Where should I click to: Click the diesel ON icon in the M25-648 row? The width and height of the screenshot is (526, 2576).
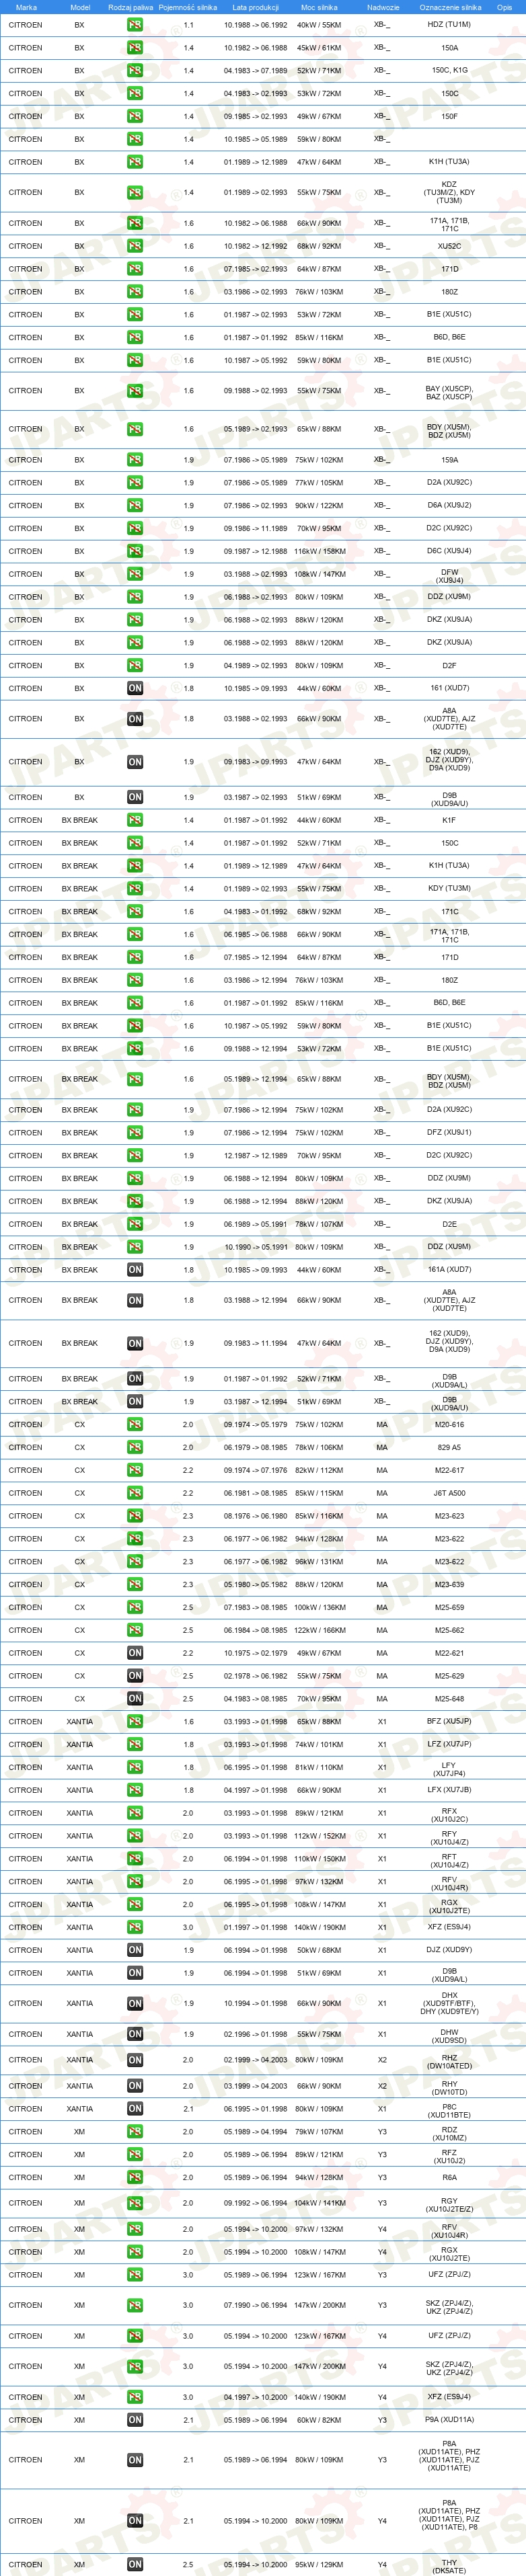click(135, 1699)
